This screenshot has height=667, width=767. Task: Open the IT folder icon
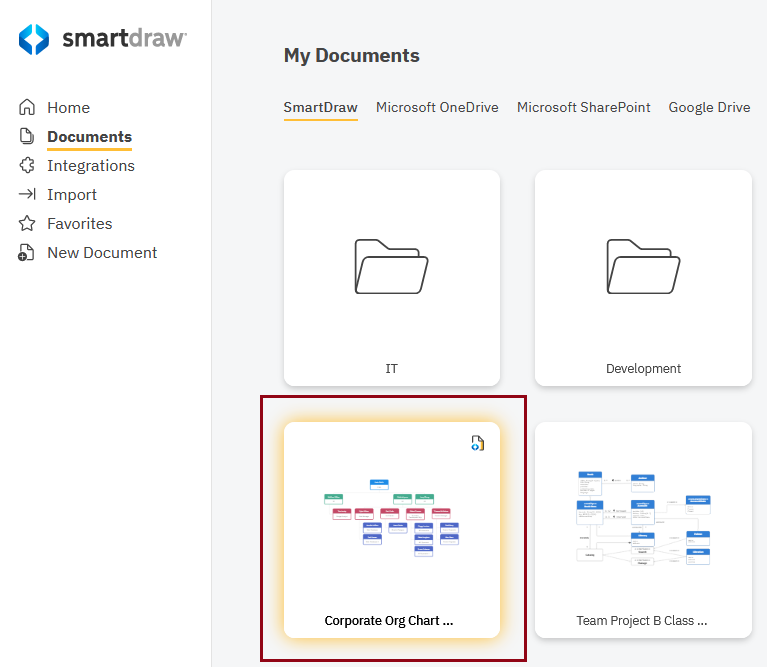(391, 266)
